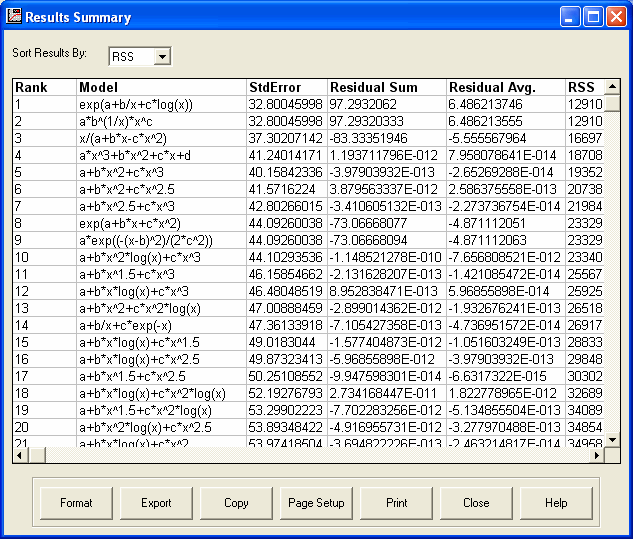Click StdError value 40.15842336
633x539 pixels.
pos(285,172)
